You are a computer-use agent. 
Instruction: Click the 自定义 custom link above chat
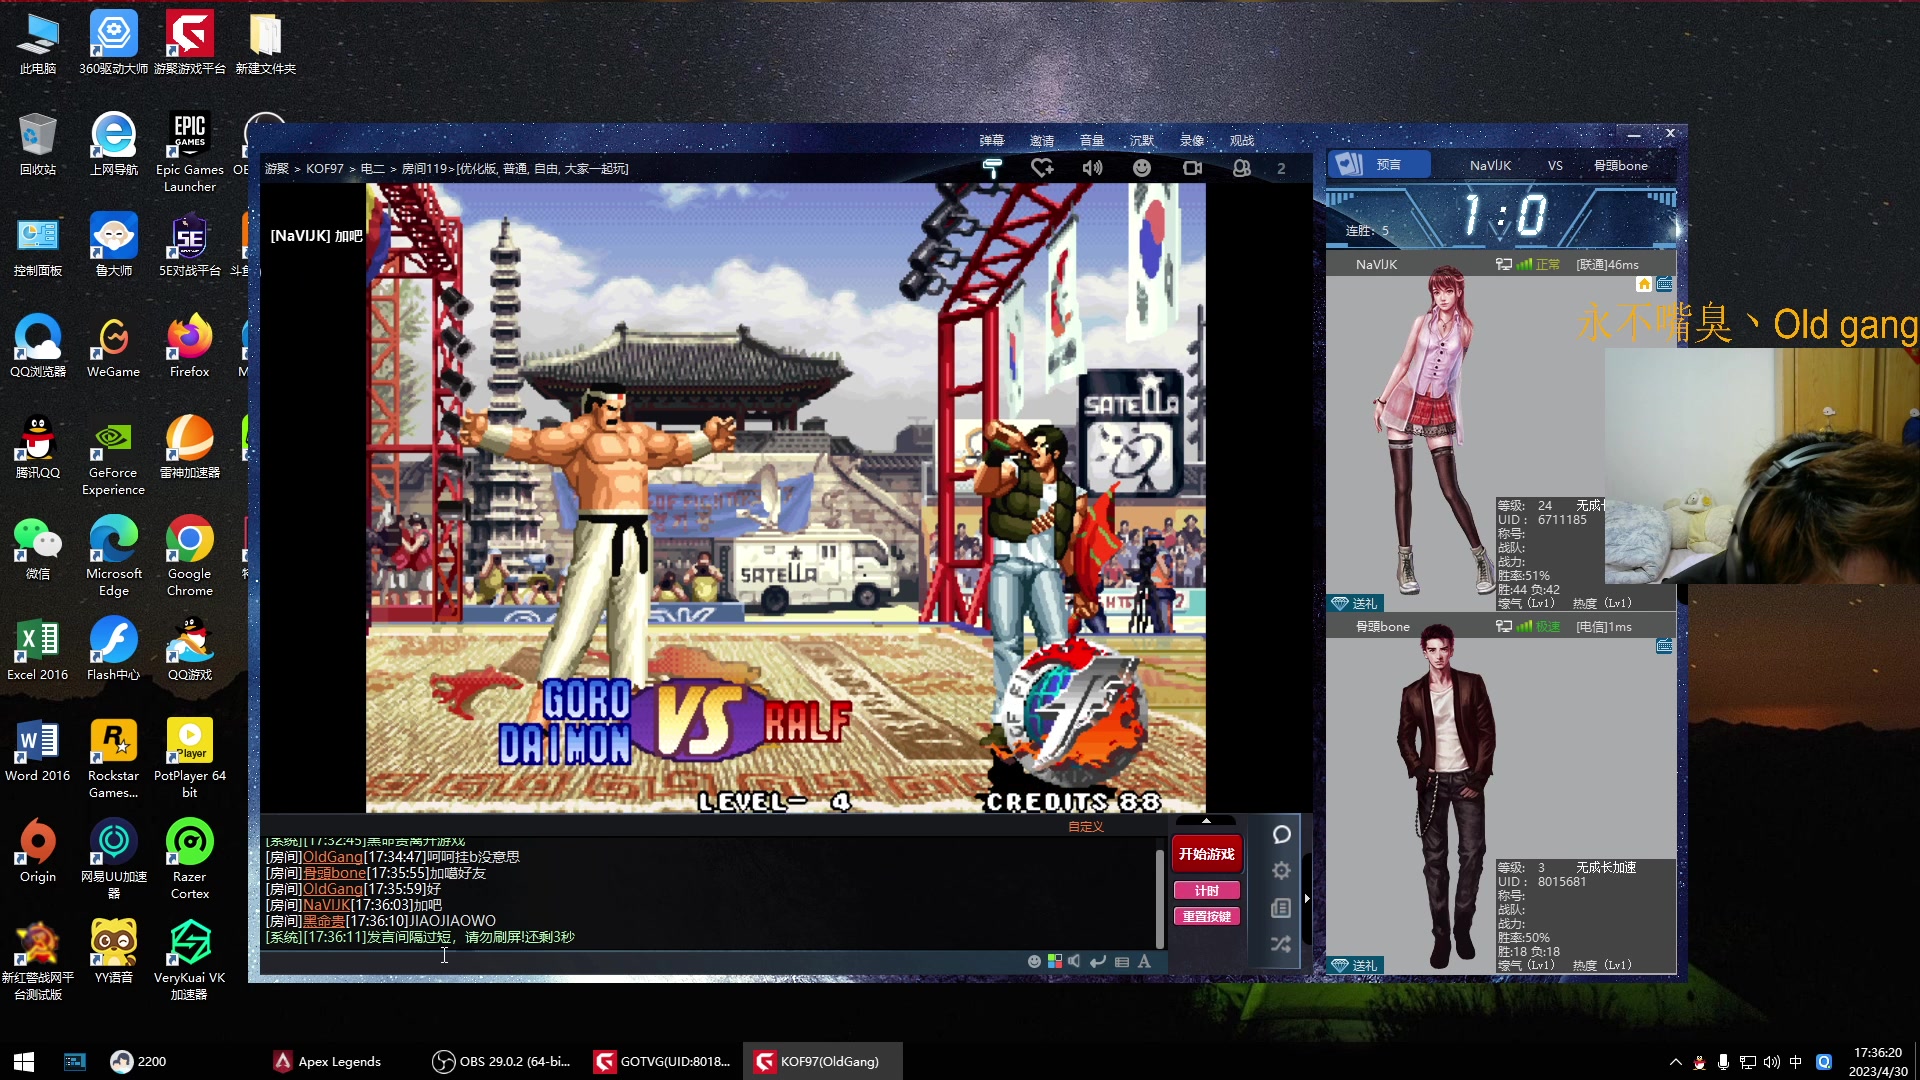[x=1085, y=827]
